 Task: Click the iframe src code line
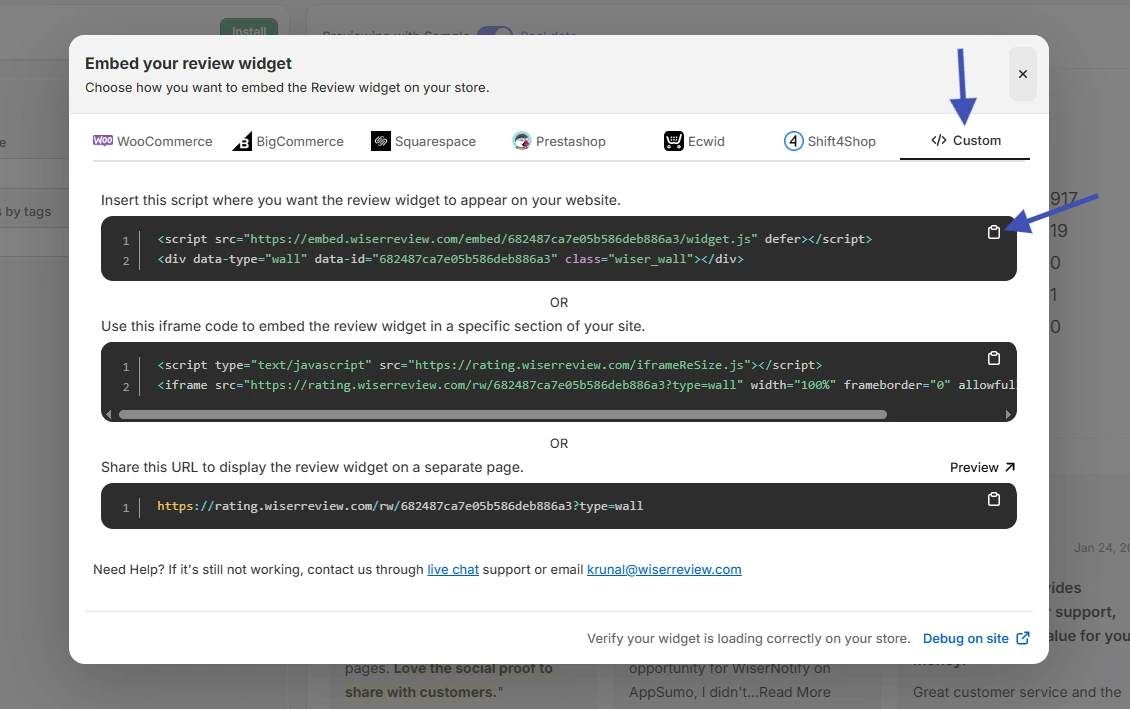(587, 385)
